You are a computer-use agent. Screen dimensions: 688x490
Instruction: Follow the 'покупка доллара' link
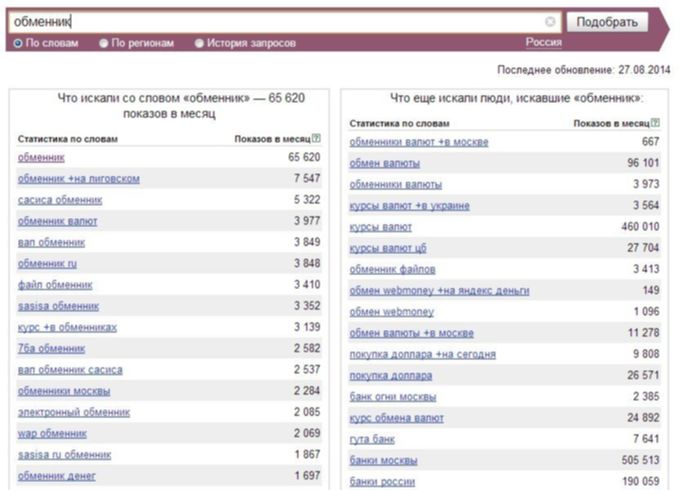[x=391, y=376]
